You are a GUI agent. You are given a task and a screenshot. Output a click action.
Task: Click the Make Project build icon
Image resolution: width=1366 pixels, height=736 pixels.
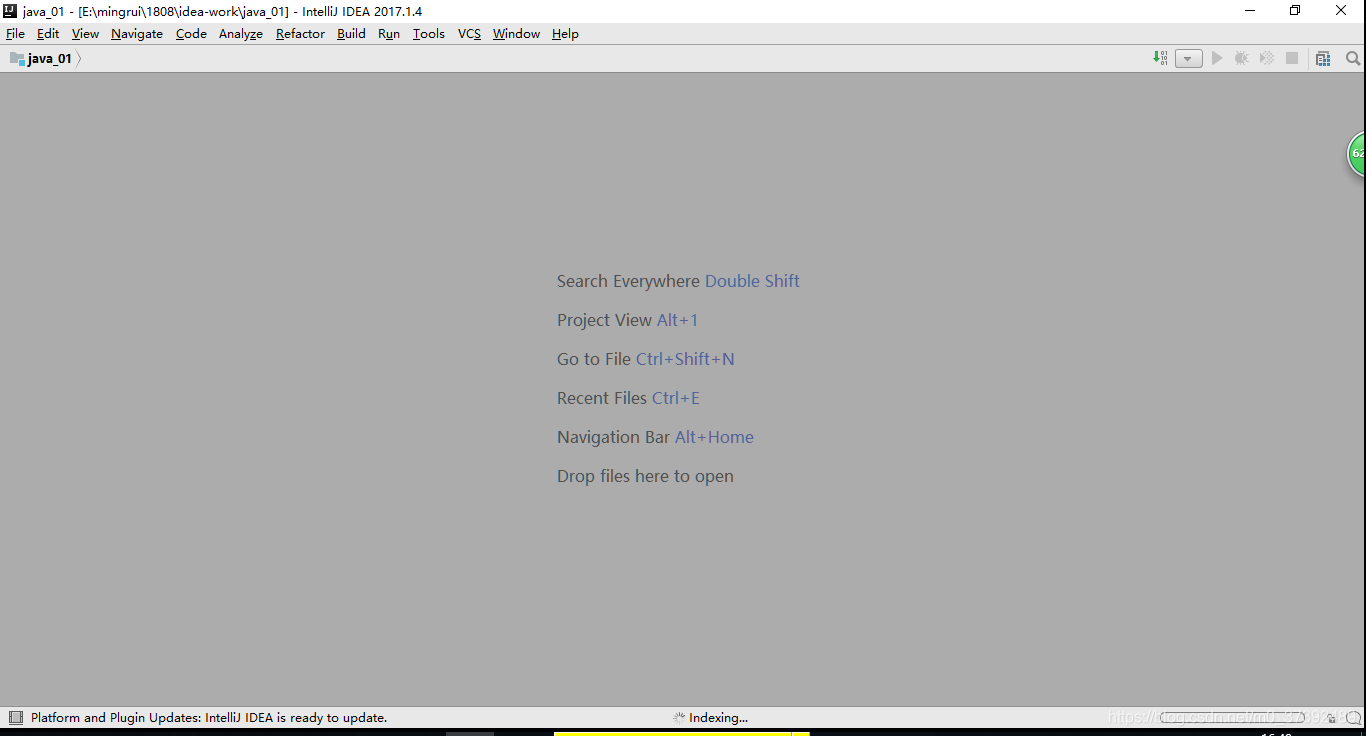(x=1160, y=58)
